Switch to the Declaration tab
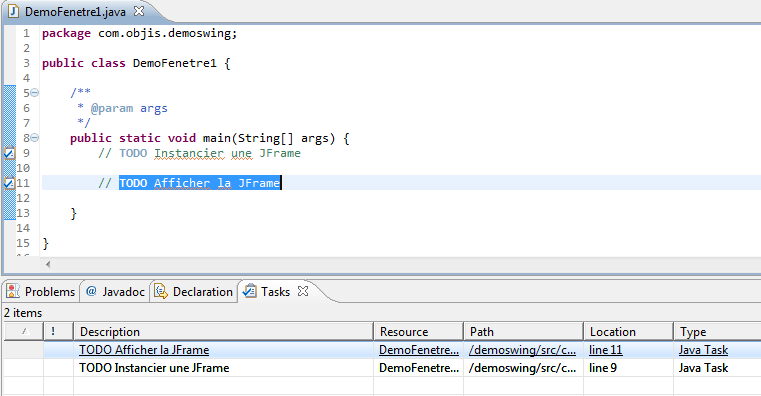This screenshot has height=396, width=761. point(194,292)
